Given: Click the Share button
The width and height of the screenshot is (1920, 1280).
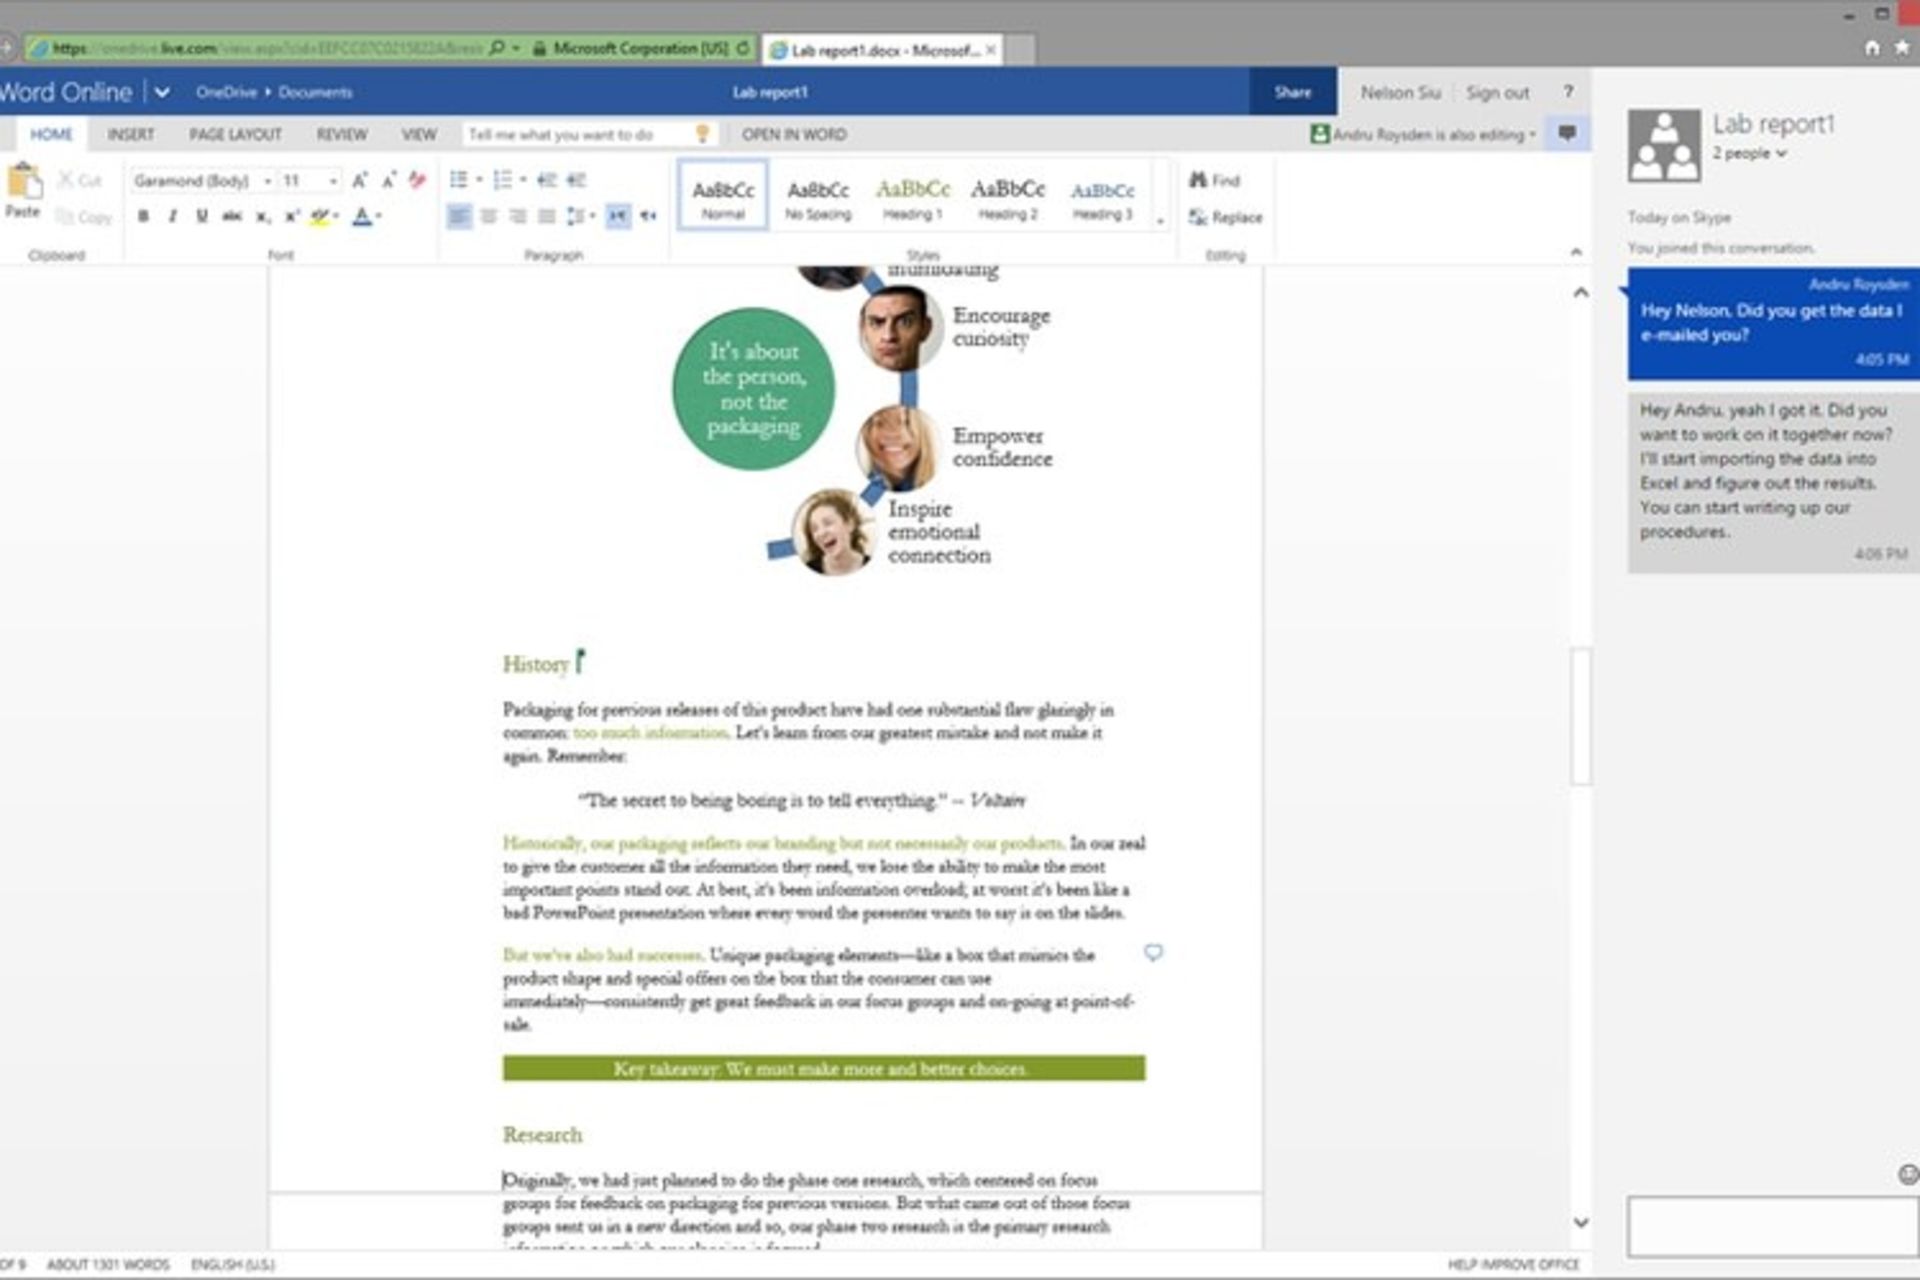Looking at the screenshot, I should (1292, 92).
